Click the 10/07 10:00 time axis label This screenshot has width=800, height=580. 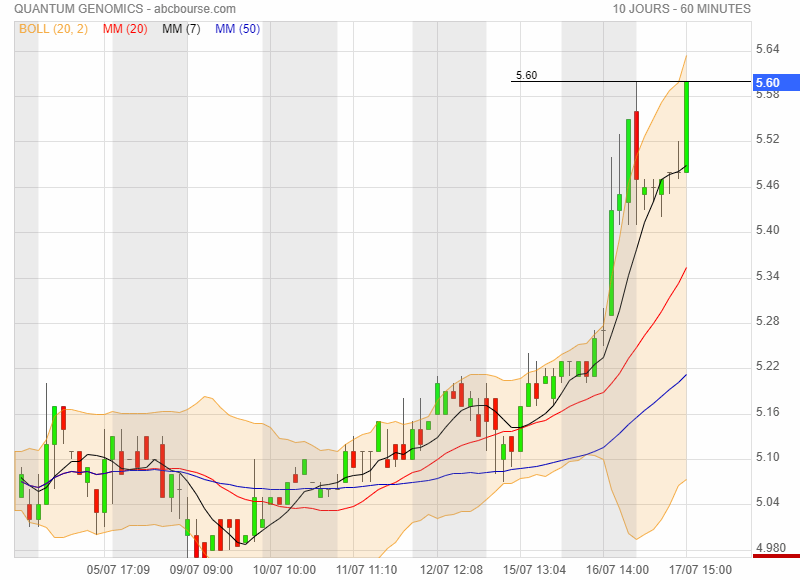pos(284,570)
